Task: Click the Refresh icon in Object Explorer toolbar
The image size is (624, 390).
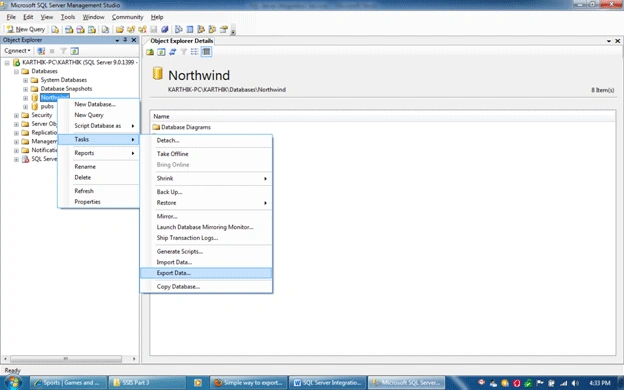Action: point(74,51)
